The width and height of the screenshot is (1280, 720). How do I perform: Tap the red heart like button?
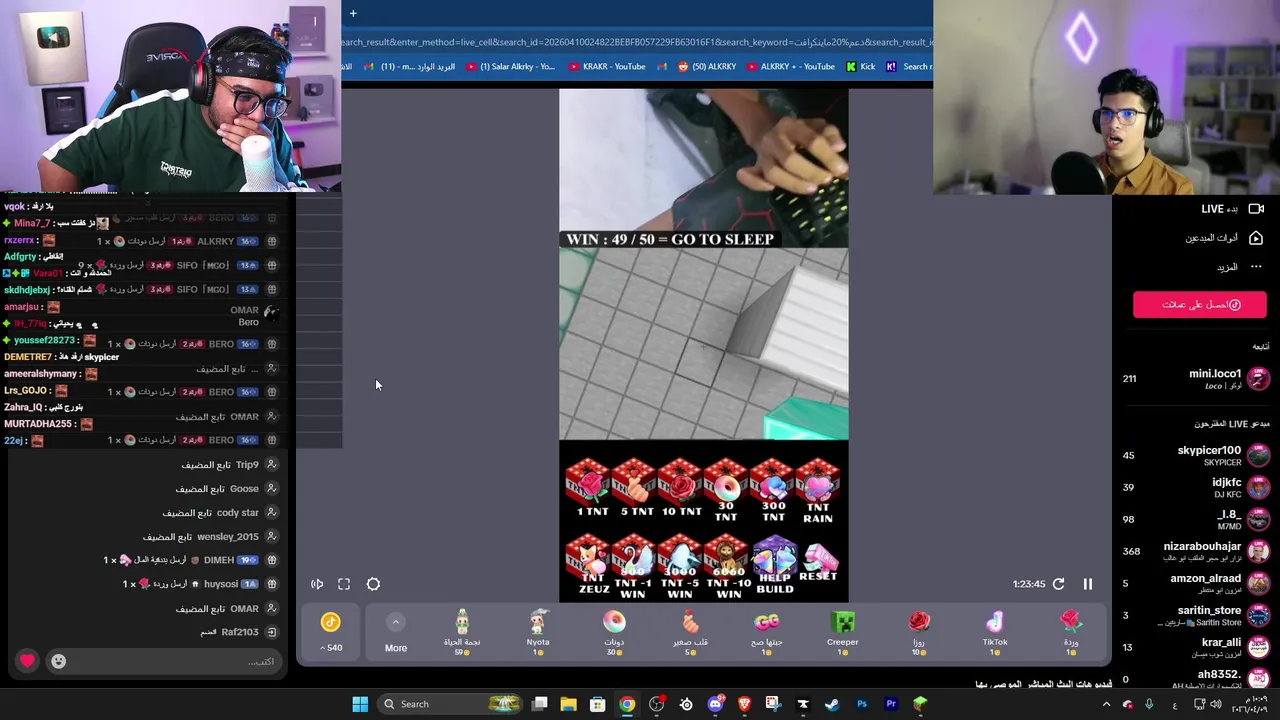tap(27, 661)
